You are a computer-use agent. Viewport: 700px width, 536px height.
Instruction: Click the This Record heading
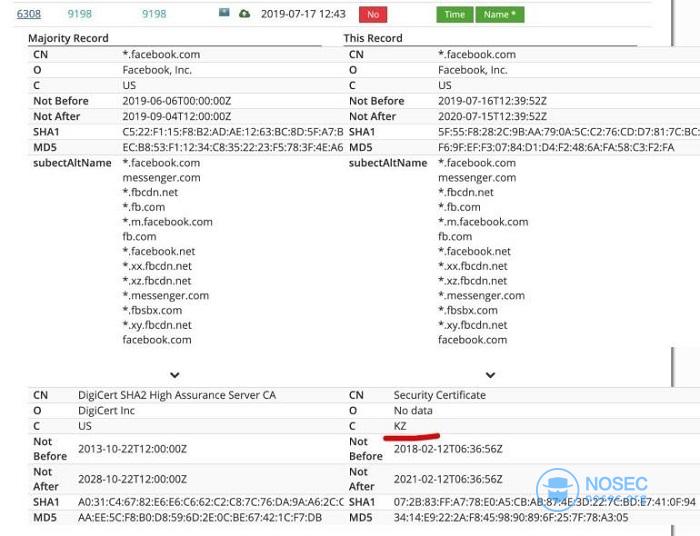coord(373,38)
